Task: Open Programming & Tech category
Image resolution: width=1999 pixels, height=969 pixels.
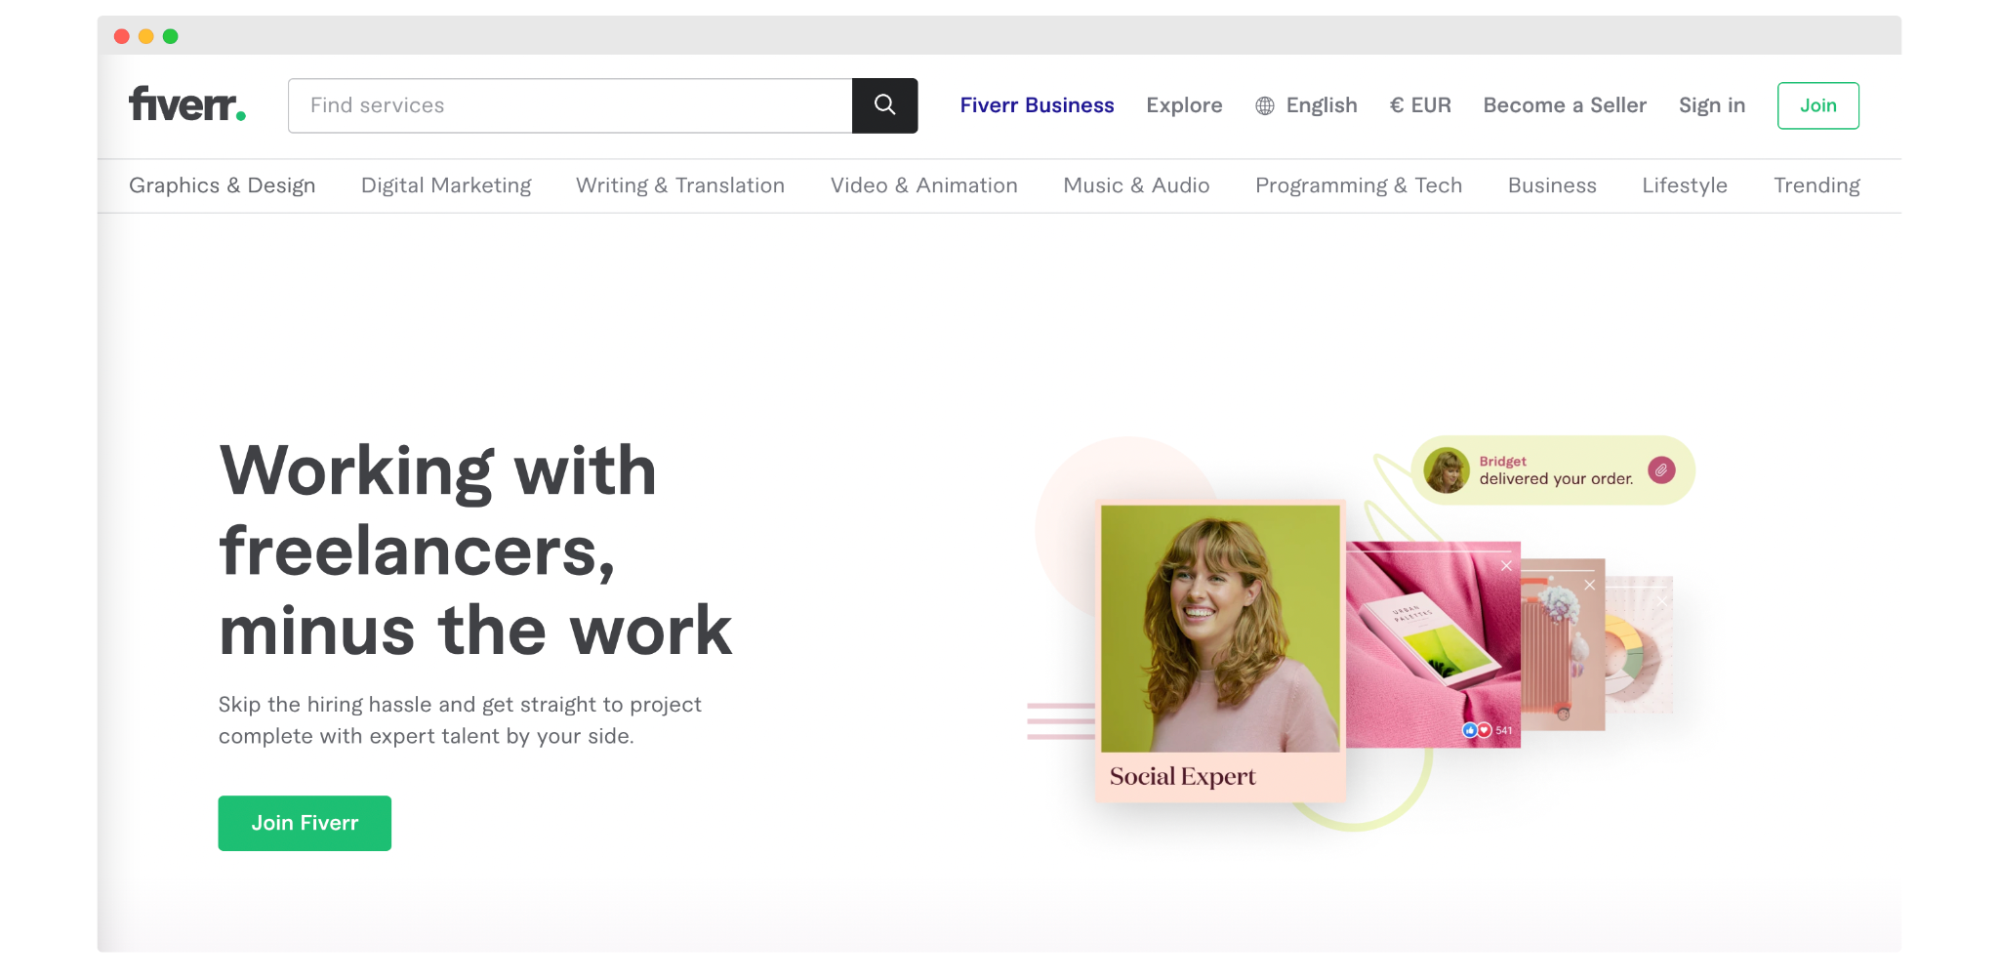Action: (x=1358, y=185)
